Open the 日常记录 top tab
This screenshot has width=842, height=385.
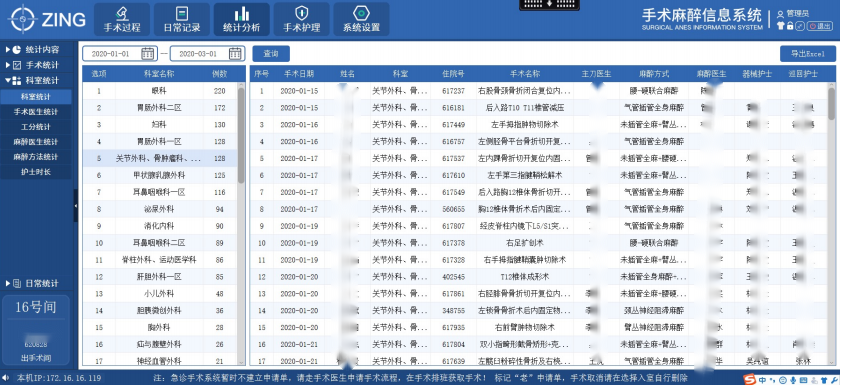click(x=182, y=19)
